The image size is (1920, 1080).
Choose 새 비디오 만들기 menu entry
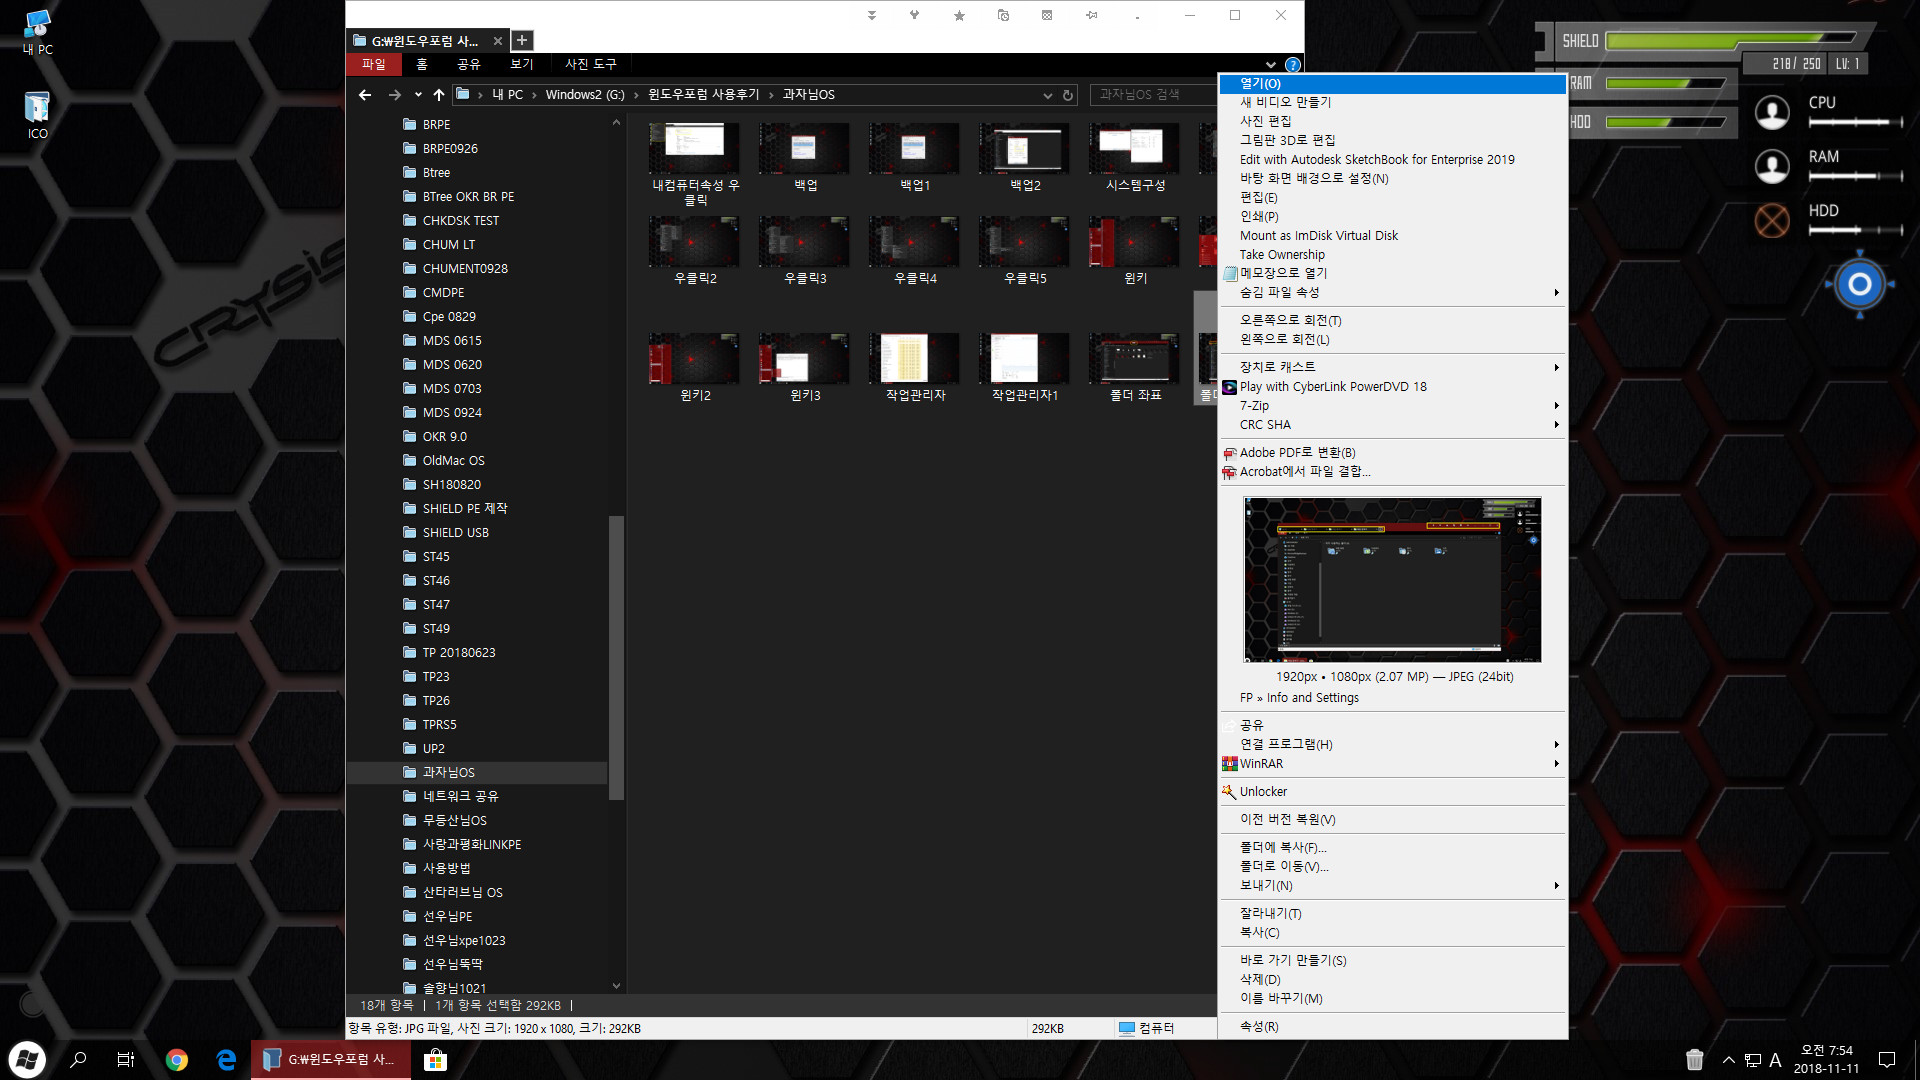1392,102
